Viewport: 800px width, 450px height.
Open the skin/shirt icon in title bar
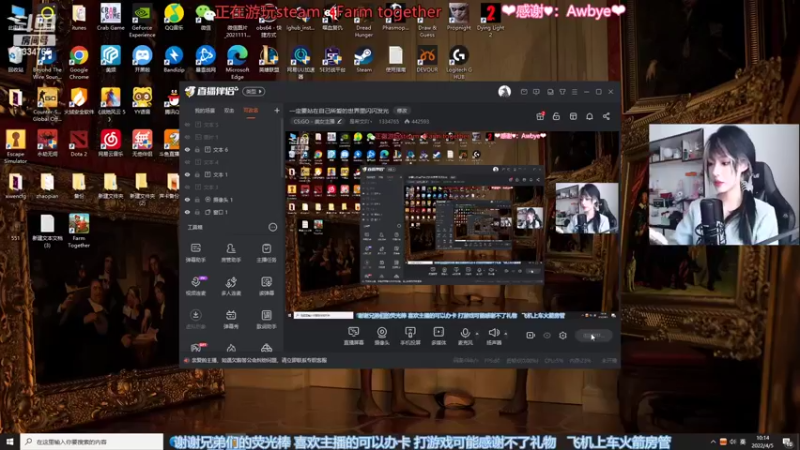562,92
